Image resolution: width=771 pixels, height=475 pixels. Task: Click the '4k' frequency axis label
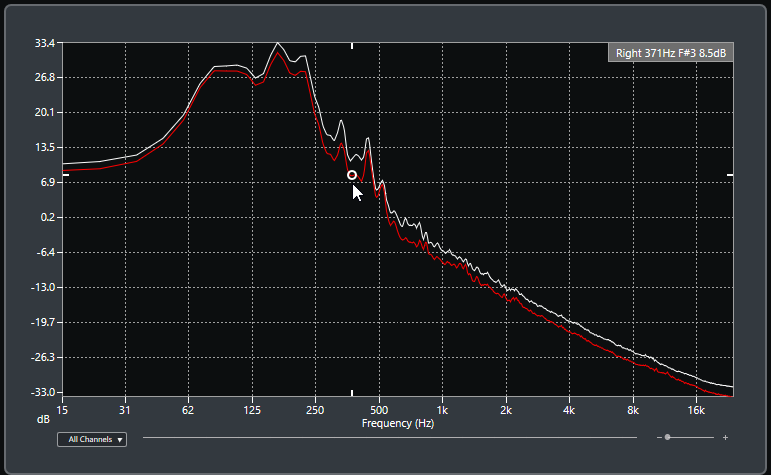click(569, 410)
